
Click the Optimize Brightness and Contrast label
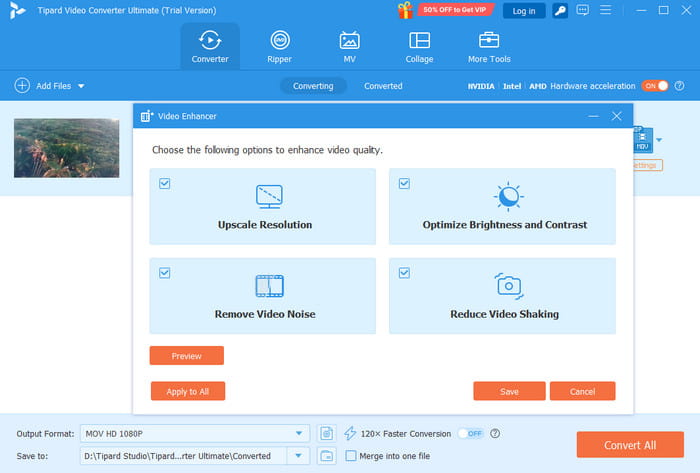(x=505, y=224)
